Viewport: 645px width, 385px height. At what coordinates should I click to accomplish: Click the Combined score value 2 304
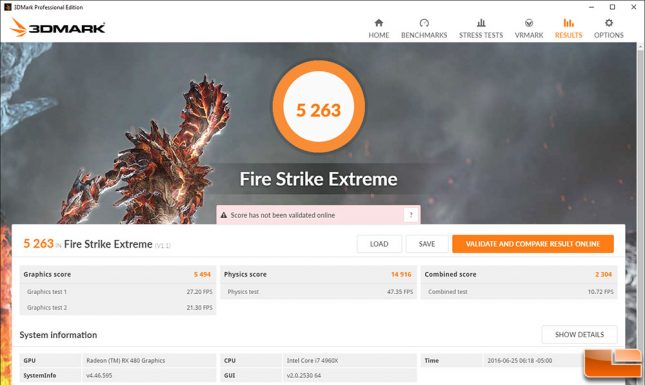point(603,274)
